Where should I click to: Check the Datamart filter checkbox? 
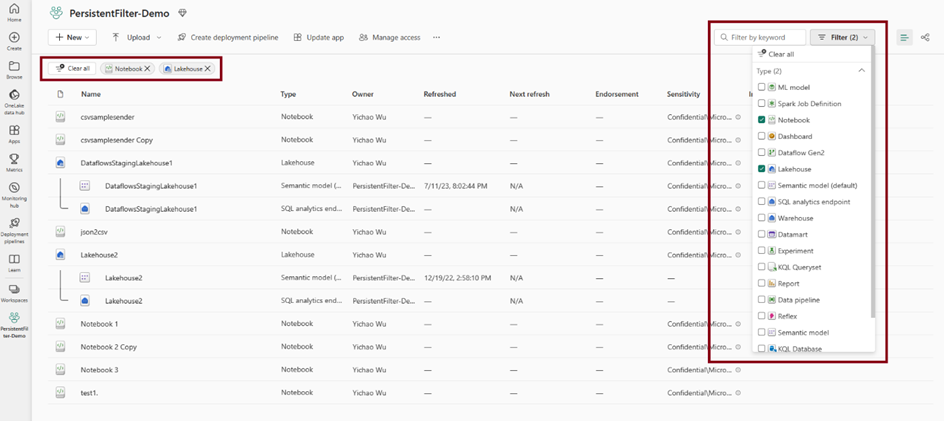click(762, 234)
